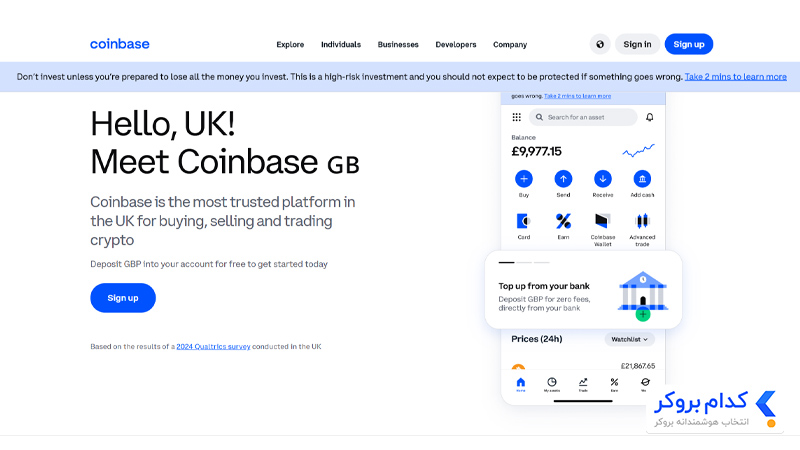Click the notification bell icon

[x=649, y=117]
